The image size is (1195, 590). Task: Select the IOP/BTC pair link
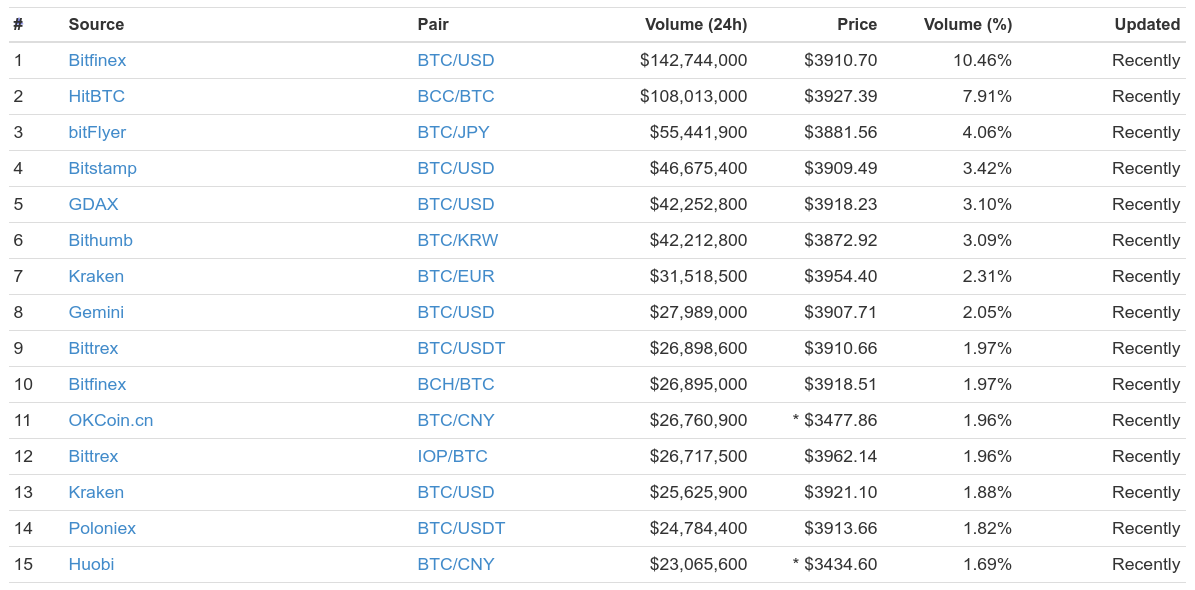pyautogui.click(x=453, y=456)
